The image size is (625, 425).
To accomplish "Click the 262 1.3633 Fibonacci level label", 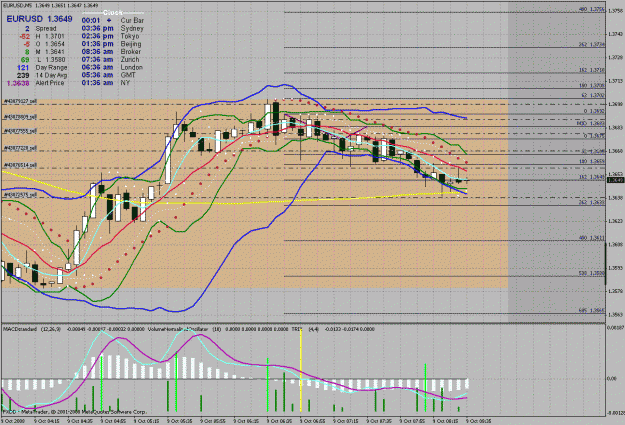I will tap(592, 203).
